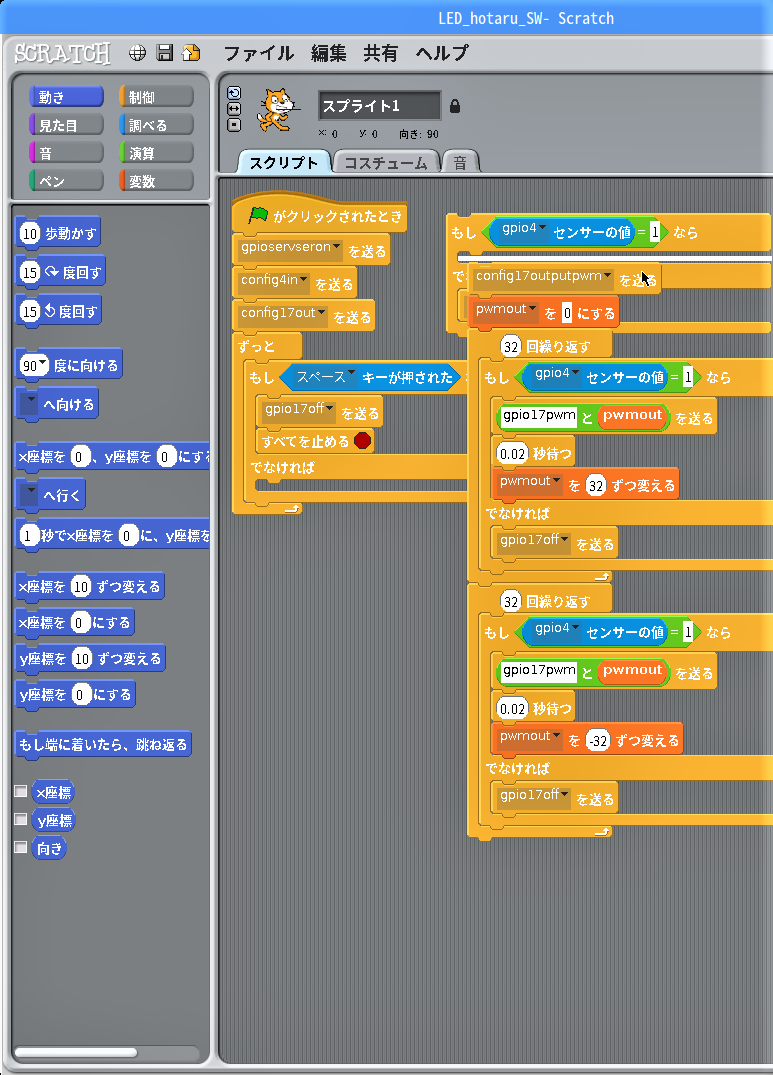
Task: Enable the 向き monitor checkbox
Action: (x=21, y=847)
